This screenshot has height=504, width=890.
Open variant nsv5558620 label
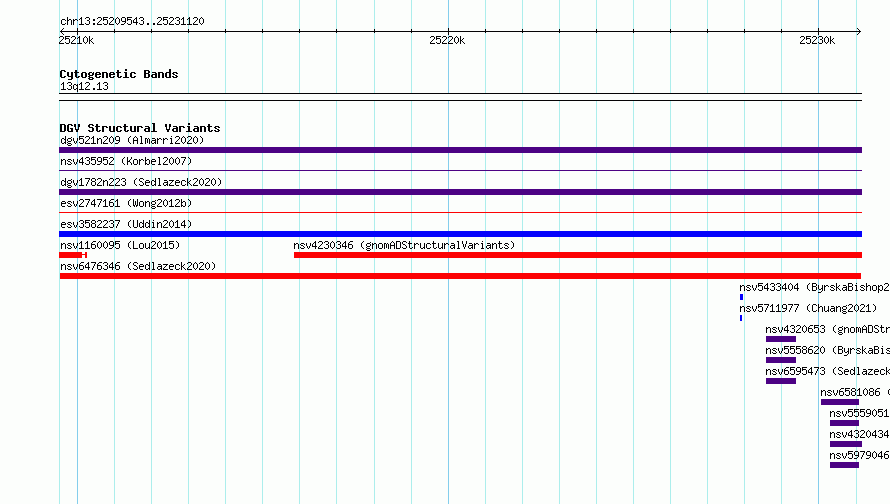[x=827, y=350]
